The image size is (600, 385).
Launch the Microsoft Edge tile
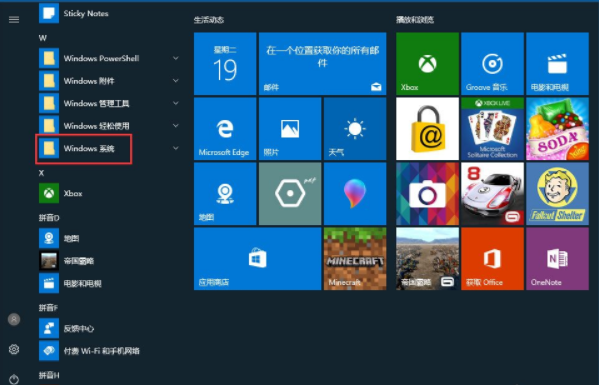[225, 129]
